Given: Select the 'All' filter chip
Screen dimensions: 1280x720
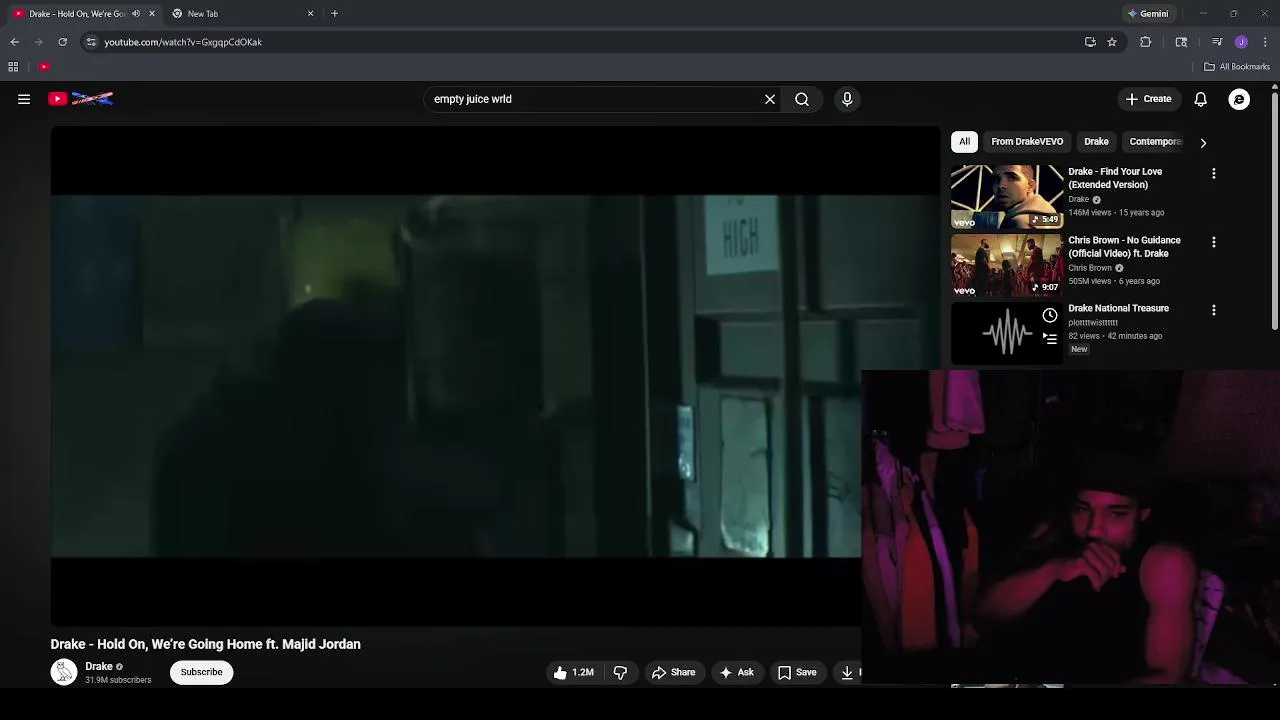Looking at the screenshot, I should [x=964, y=142].
